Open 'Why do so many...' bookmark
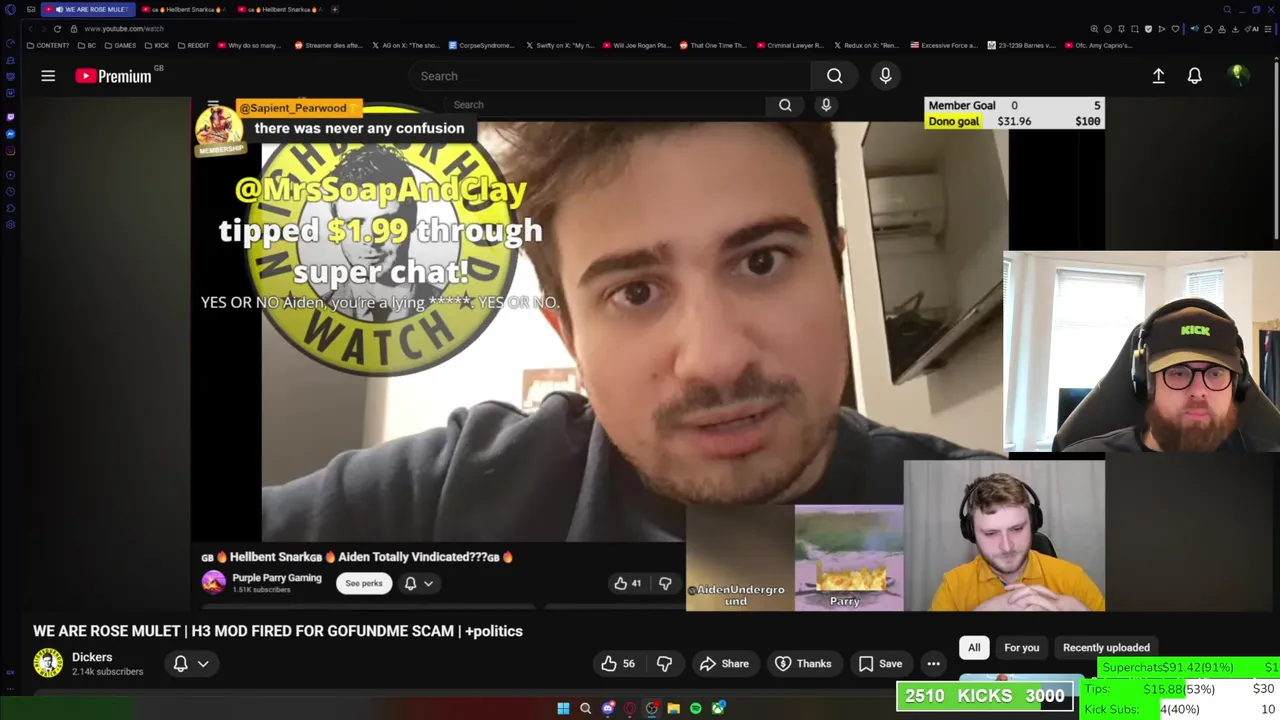Viewport: 1280px width, 720px height. click(249, 45)
